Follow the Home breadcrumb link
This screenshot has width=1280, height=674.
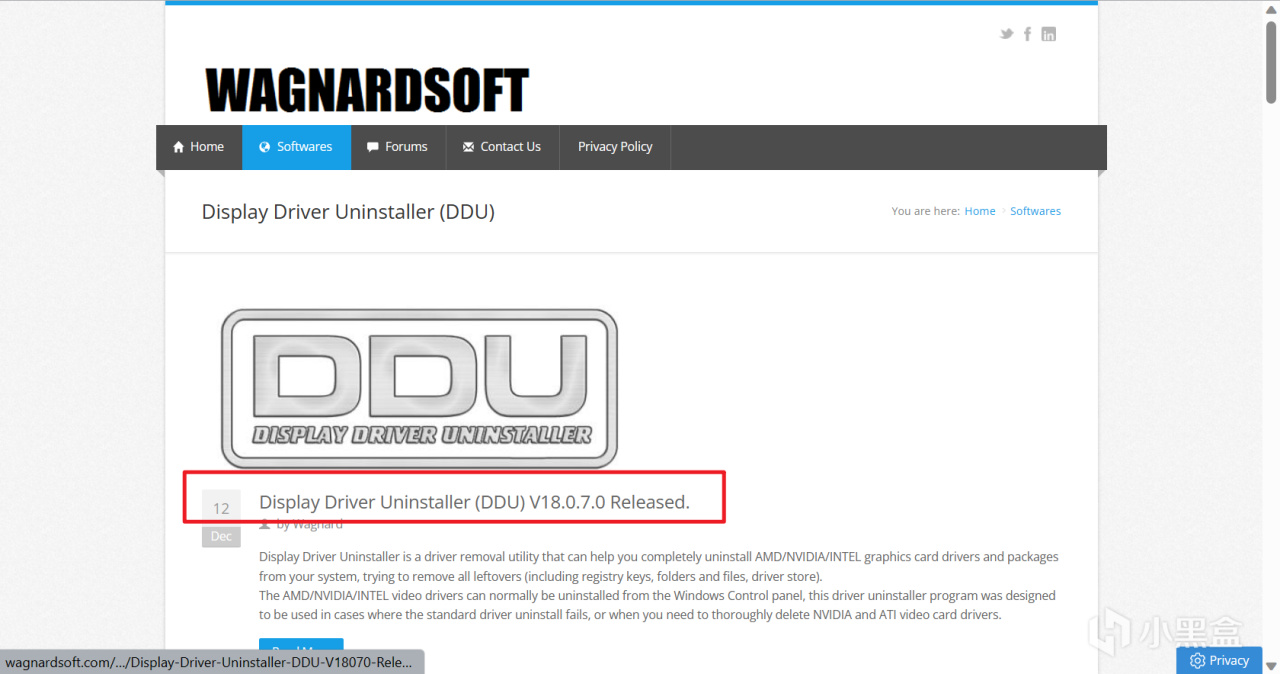(980, 211)
